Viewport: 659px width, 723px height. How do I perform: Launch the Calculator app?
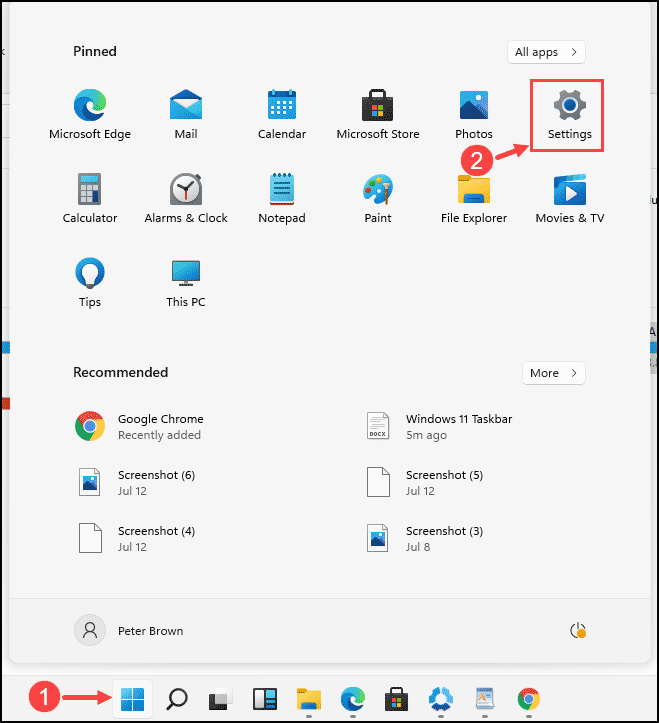pyautogui.click(x=90, y=198)
